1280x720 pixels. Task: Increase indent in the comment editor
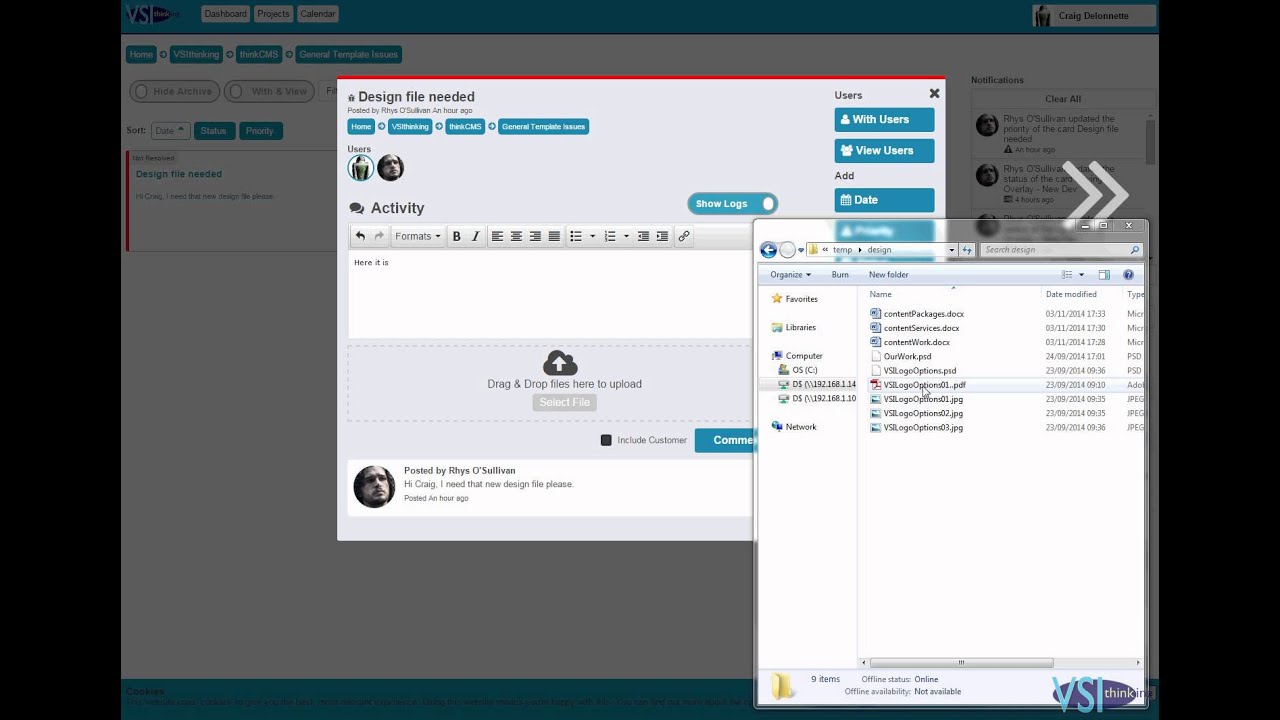coord(662,236)
